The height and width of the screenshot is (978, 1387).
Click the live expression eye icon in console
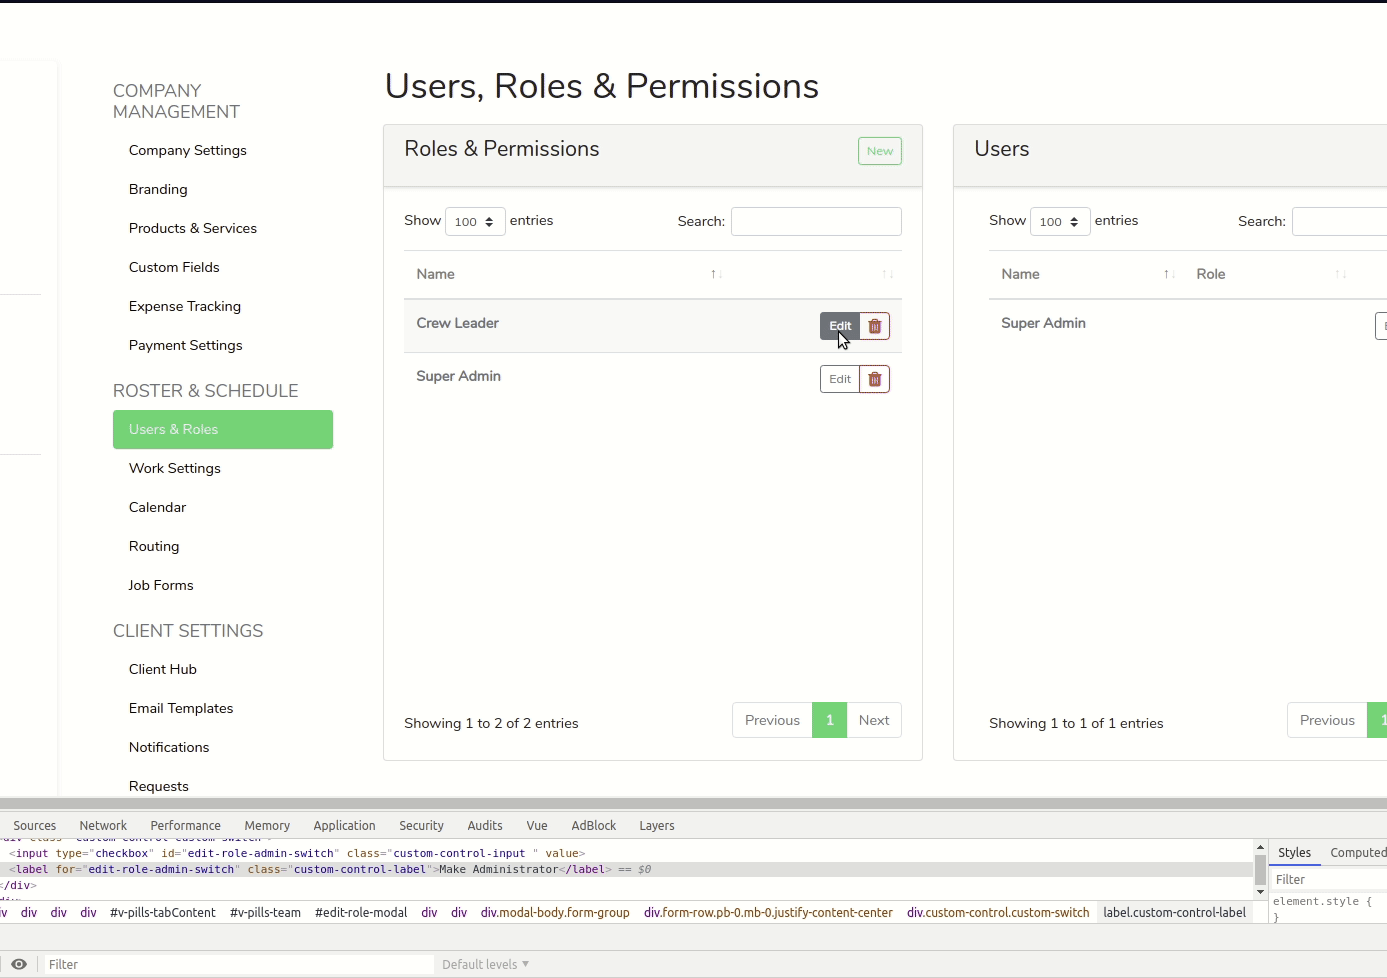(x=18, y=963)
